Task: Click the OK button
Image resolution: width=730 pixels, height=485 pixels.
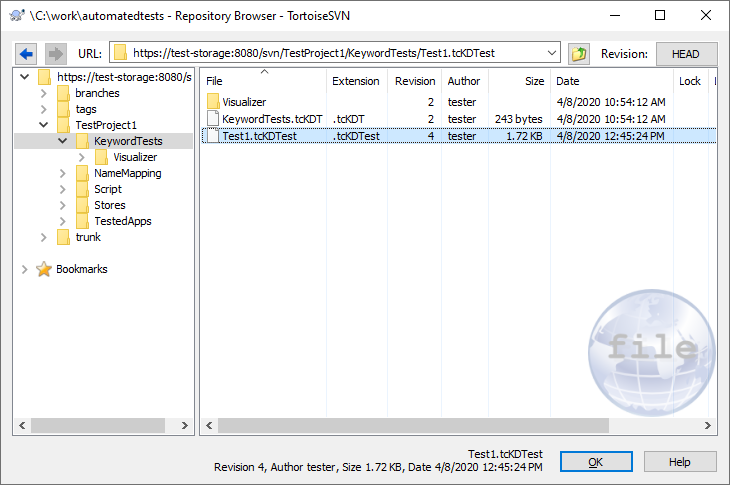Action: [595, 462]
